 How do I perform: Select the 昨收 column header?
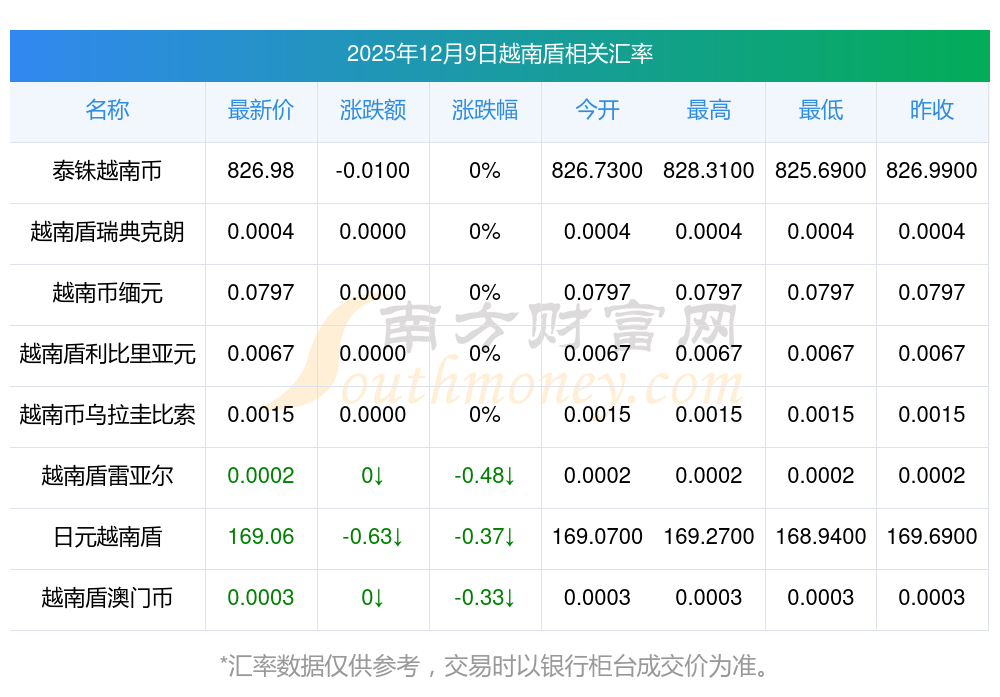coord(931,111)
